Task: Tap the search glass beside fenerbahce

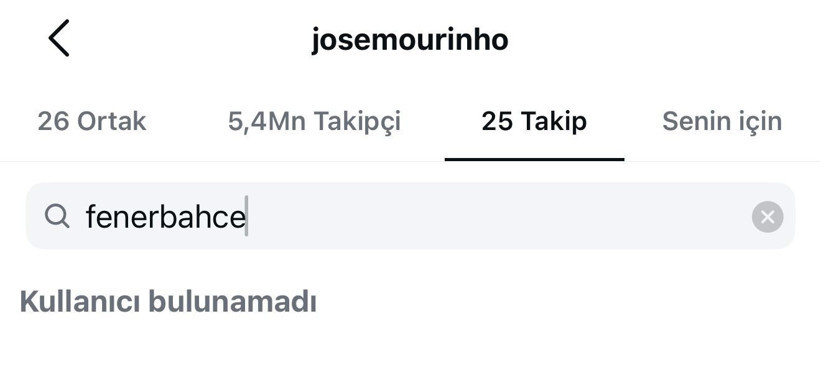Action: coord(57,216)
